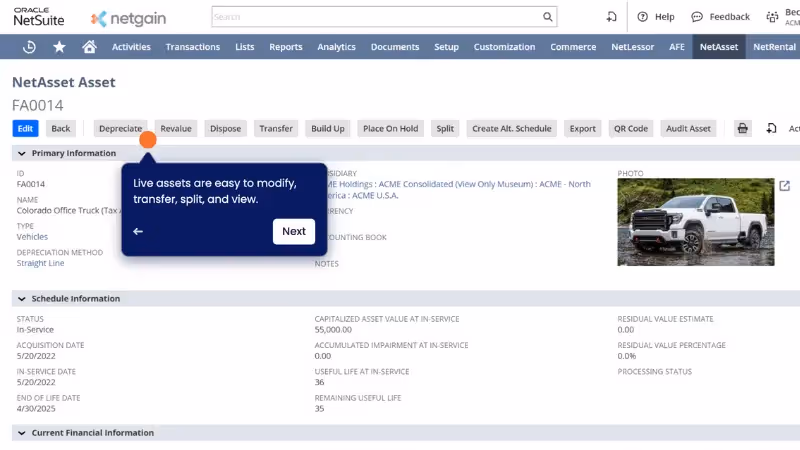Select the 55,000.00 capitalized asset value
Image resolution: width=800 pixels, height=450 pixels.
point(333,330)
